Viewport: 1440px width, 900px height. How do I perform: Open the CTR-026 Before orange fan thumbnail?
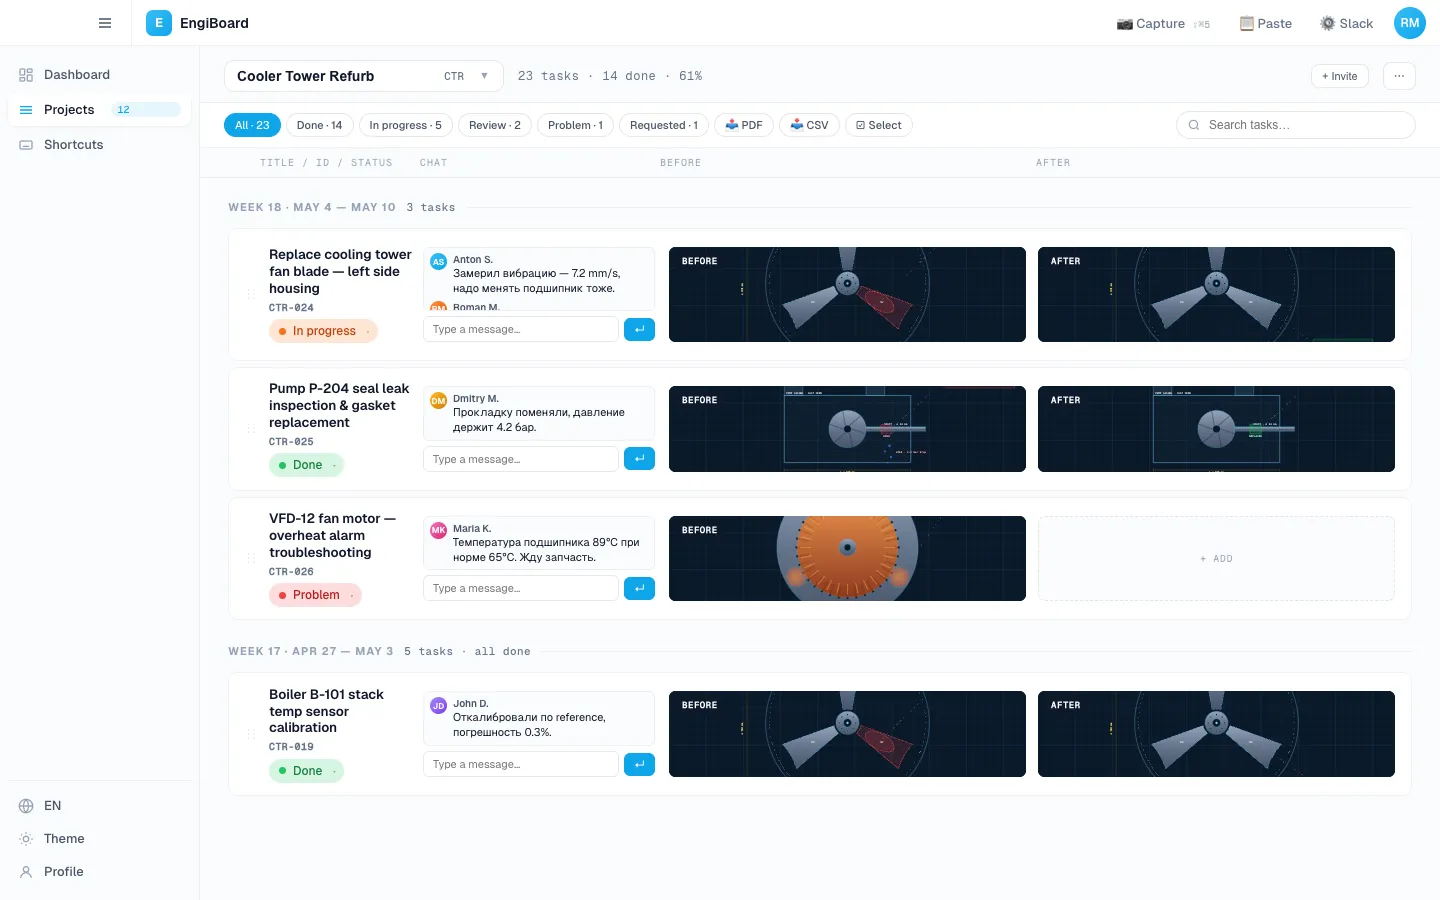click(x=847, y=559)
